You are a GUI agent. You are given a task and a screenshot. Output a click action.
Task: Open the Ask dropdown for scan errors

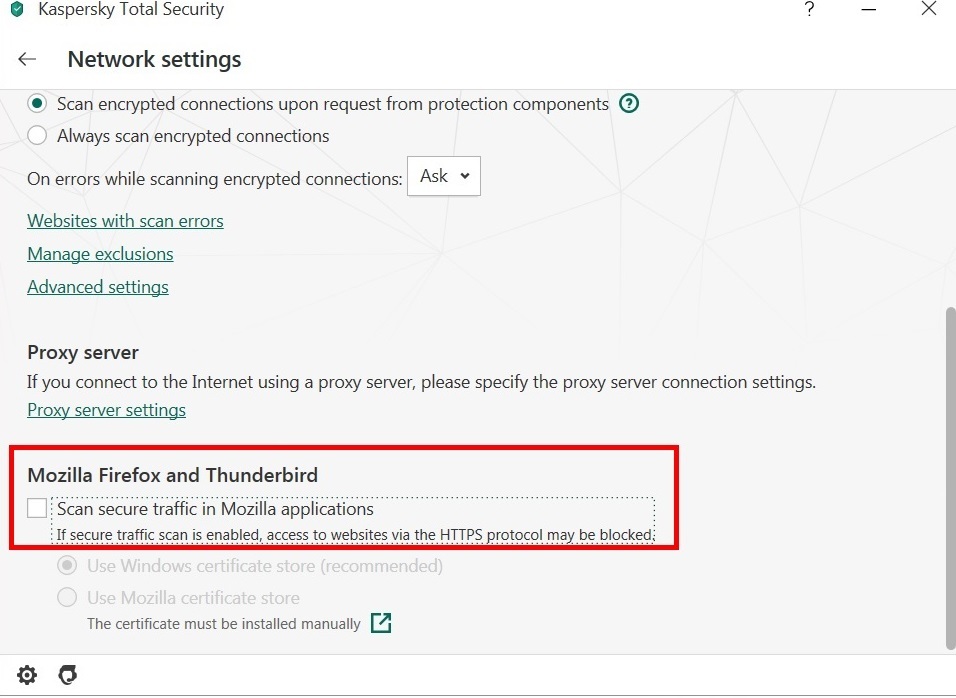[444, 176]
